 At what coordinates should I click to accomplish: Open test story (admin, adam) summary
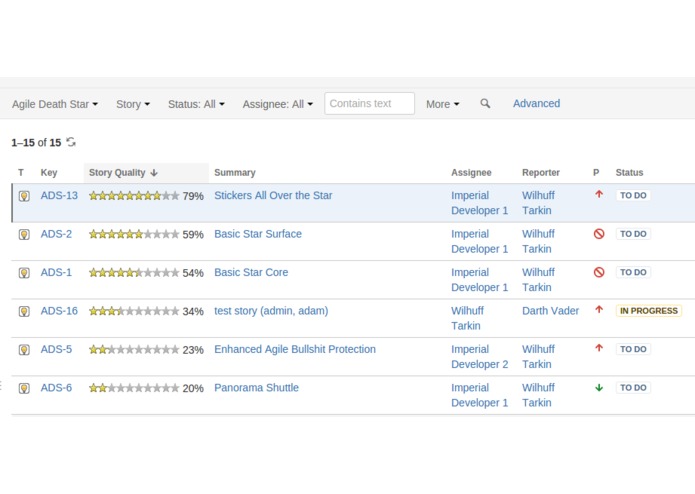(271, 311)
